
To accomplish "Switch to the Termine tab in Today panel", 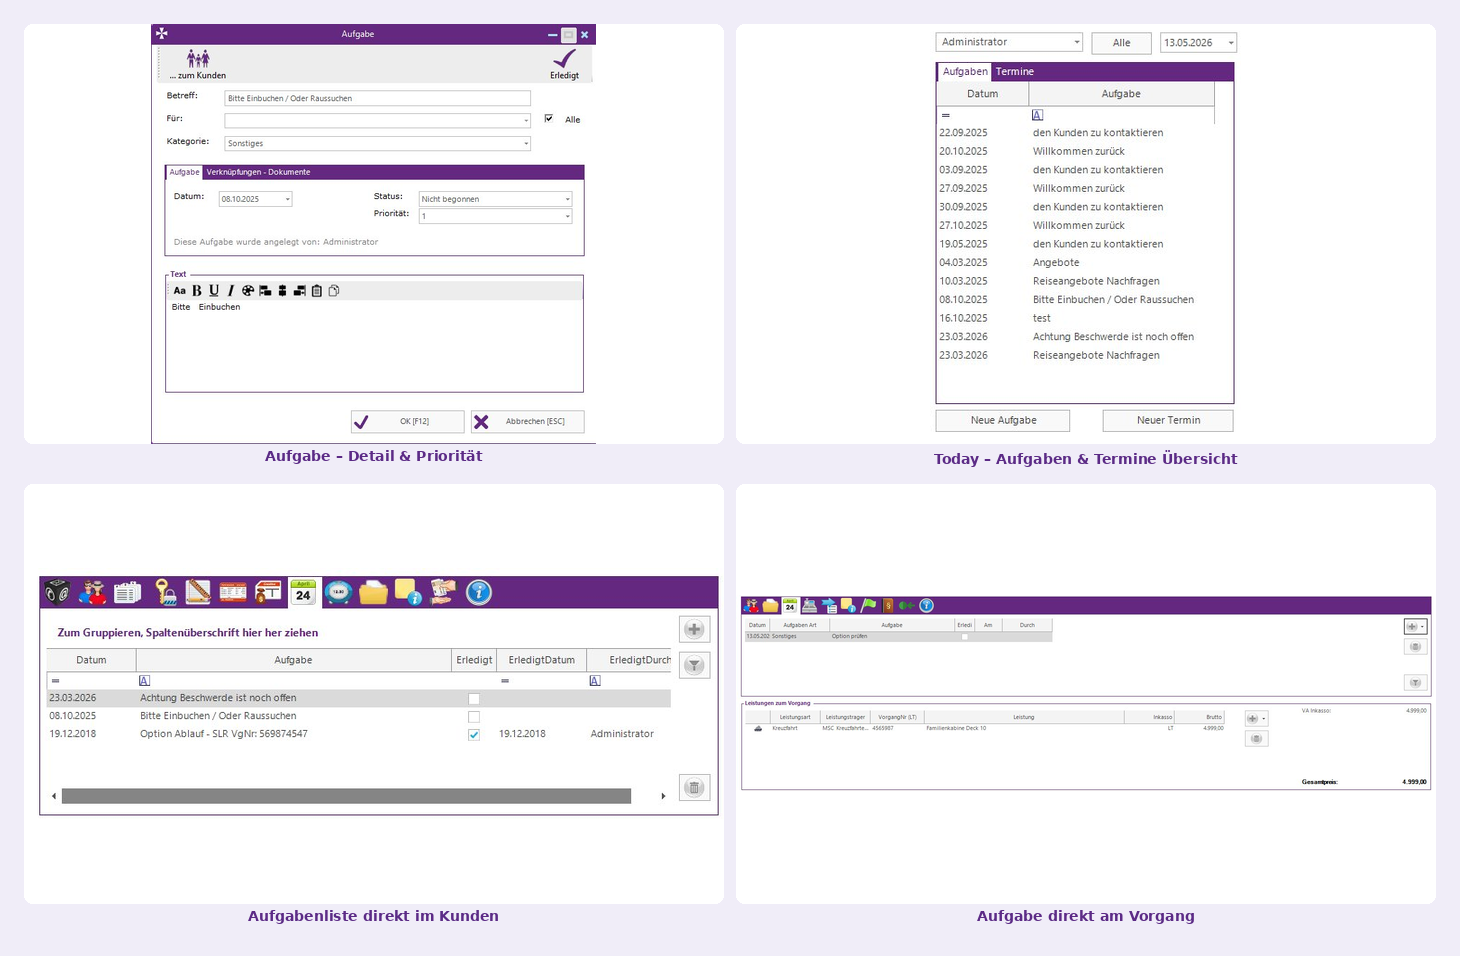I will coord(1014,72).
